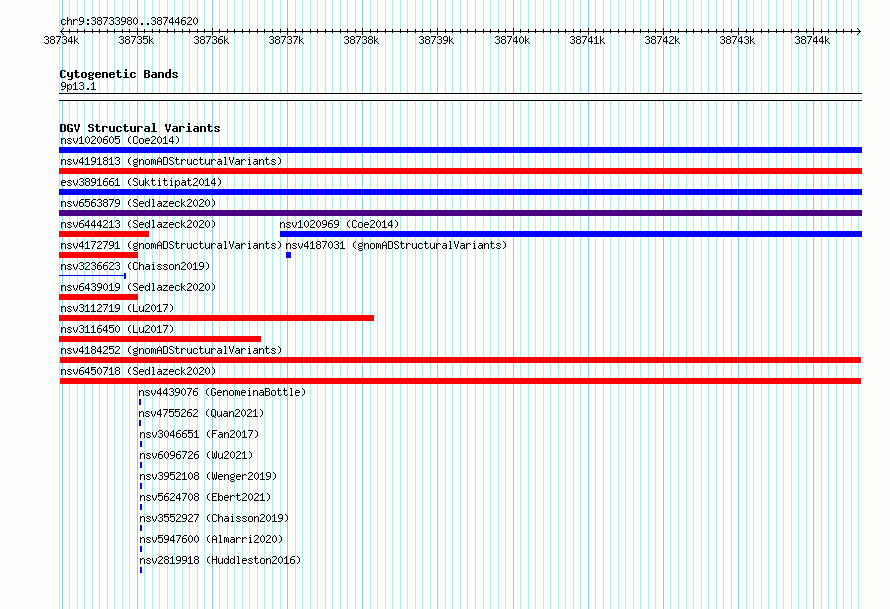
Task: Click the chr9:38733980..38744620 coordinate label
Action: pyautogui.click(x=129, y=21)
